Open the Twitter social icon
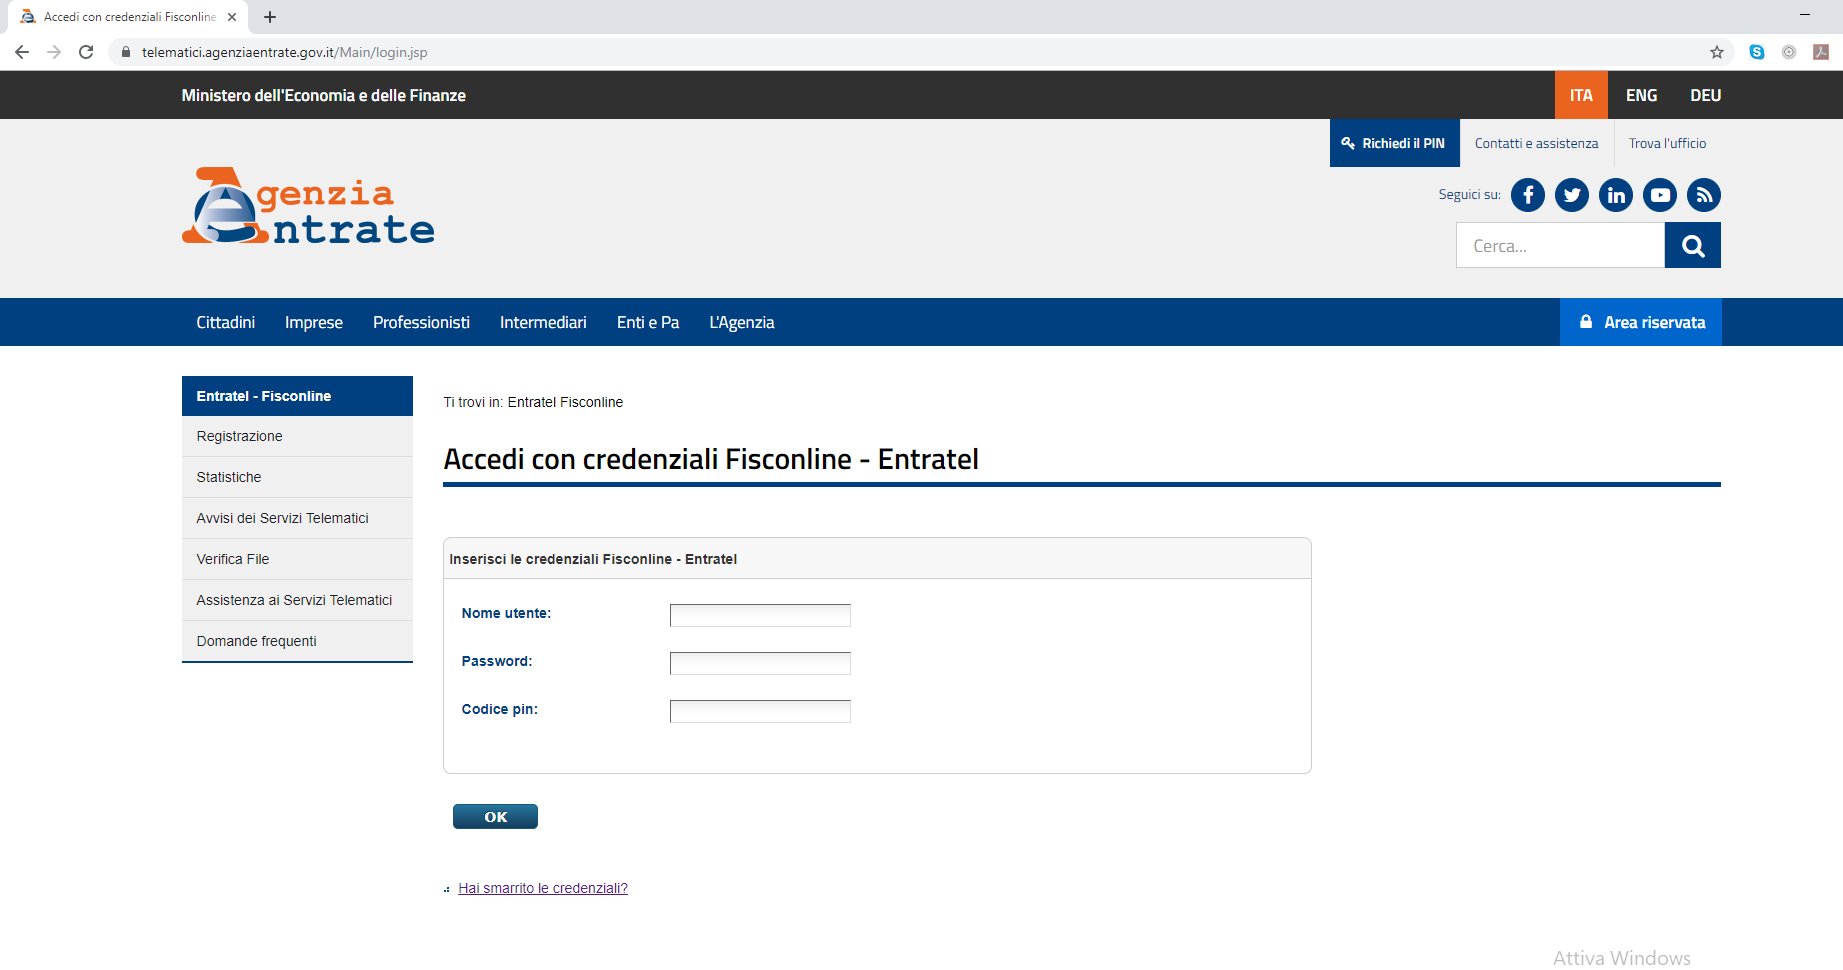Image resolution: width=1843 pixels, height=970 pixels. (1571, 195)
